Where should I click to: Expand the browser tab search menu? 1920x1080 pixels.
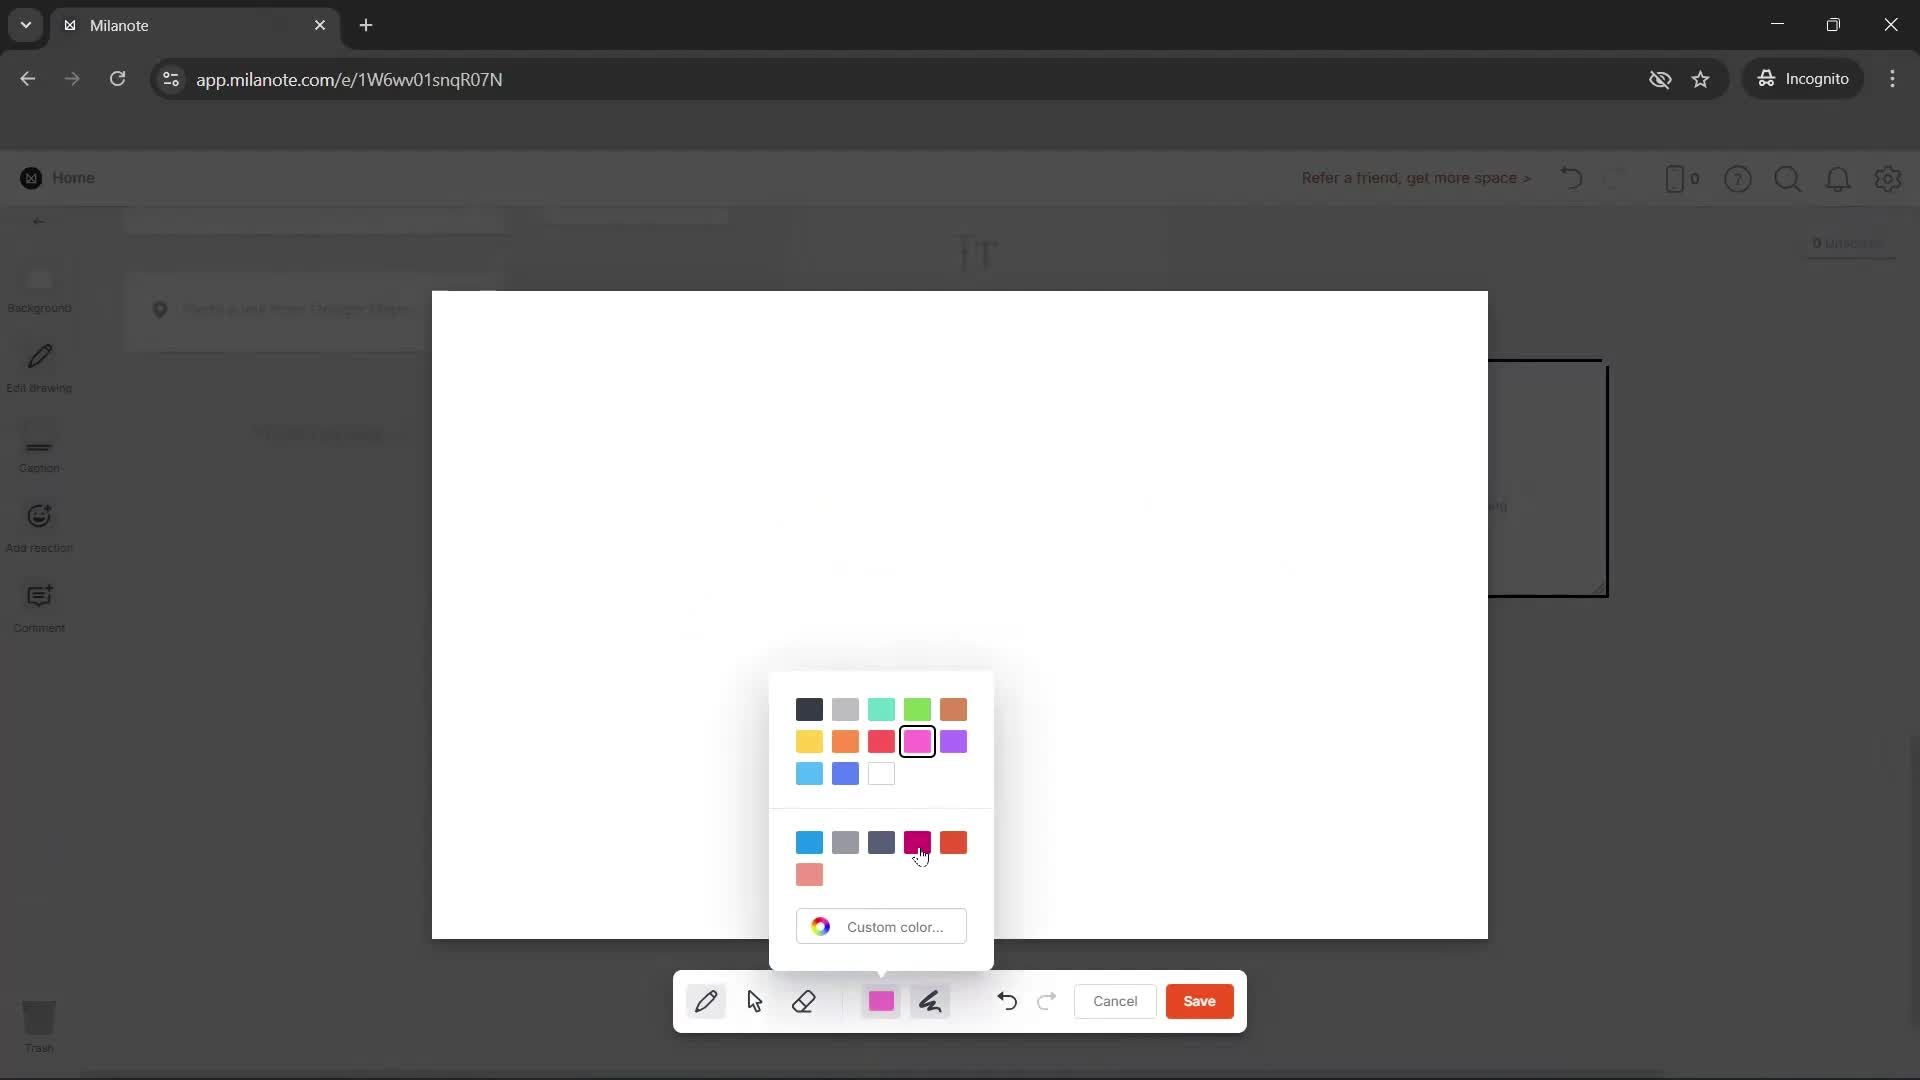25,25
